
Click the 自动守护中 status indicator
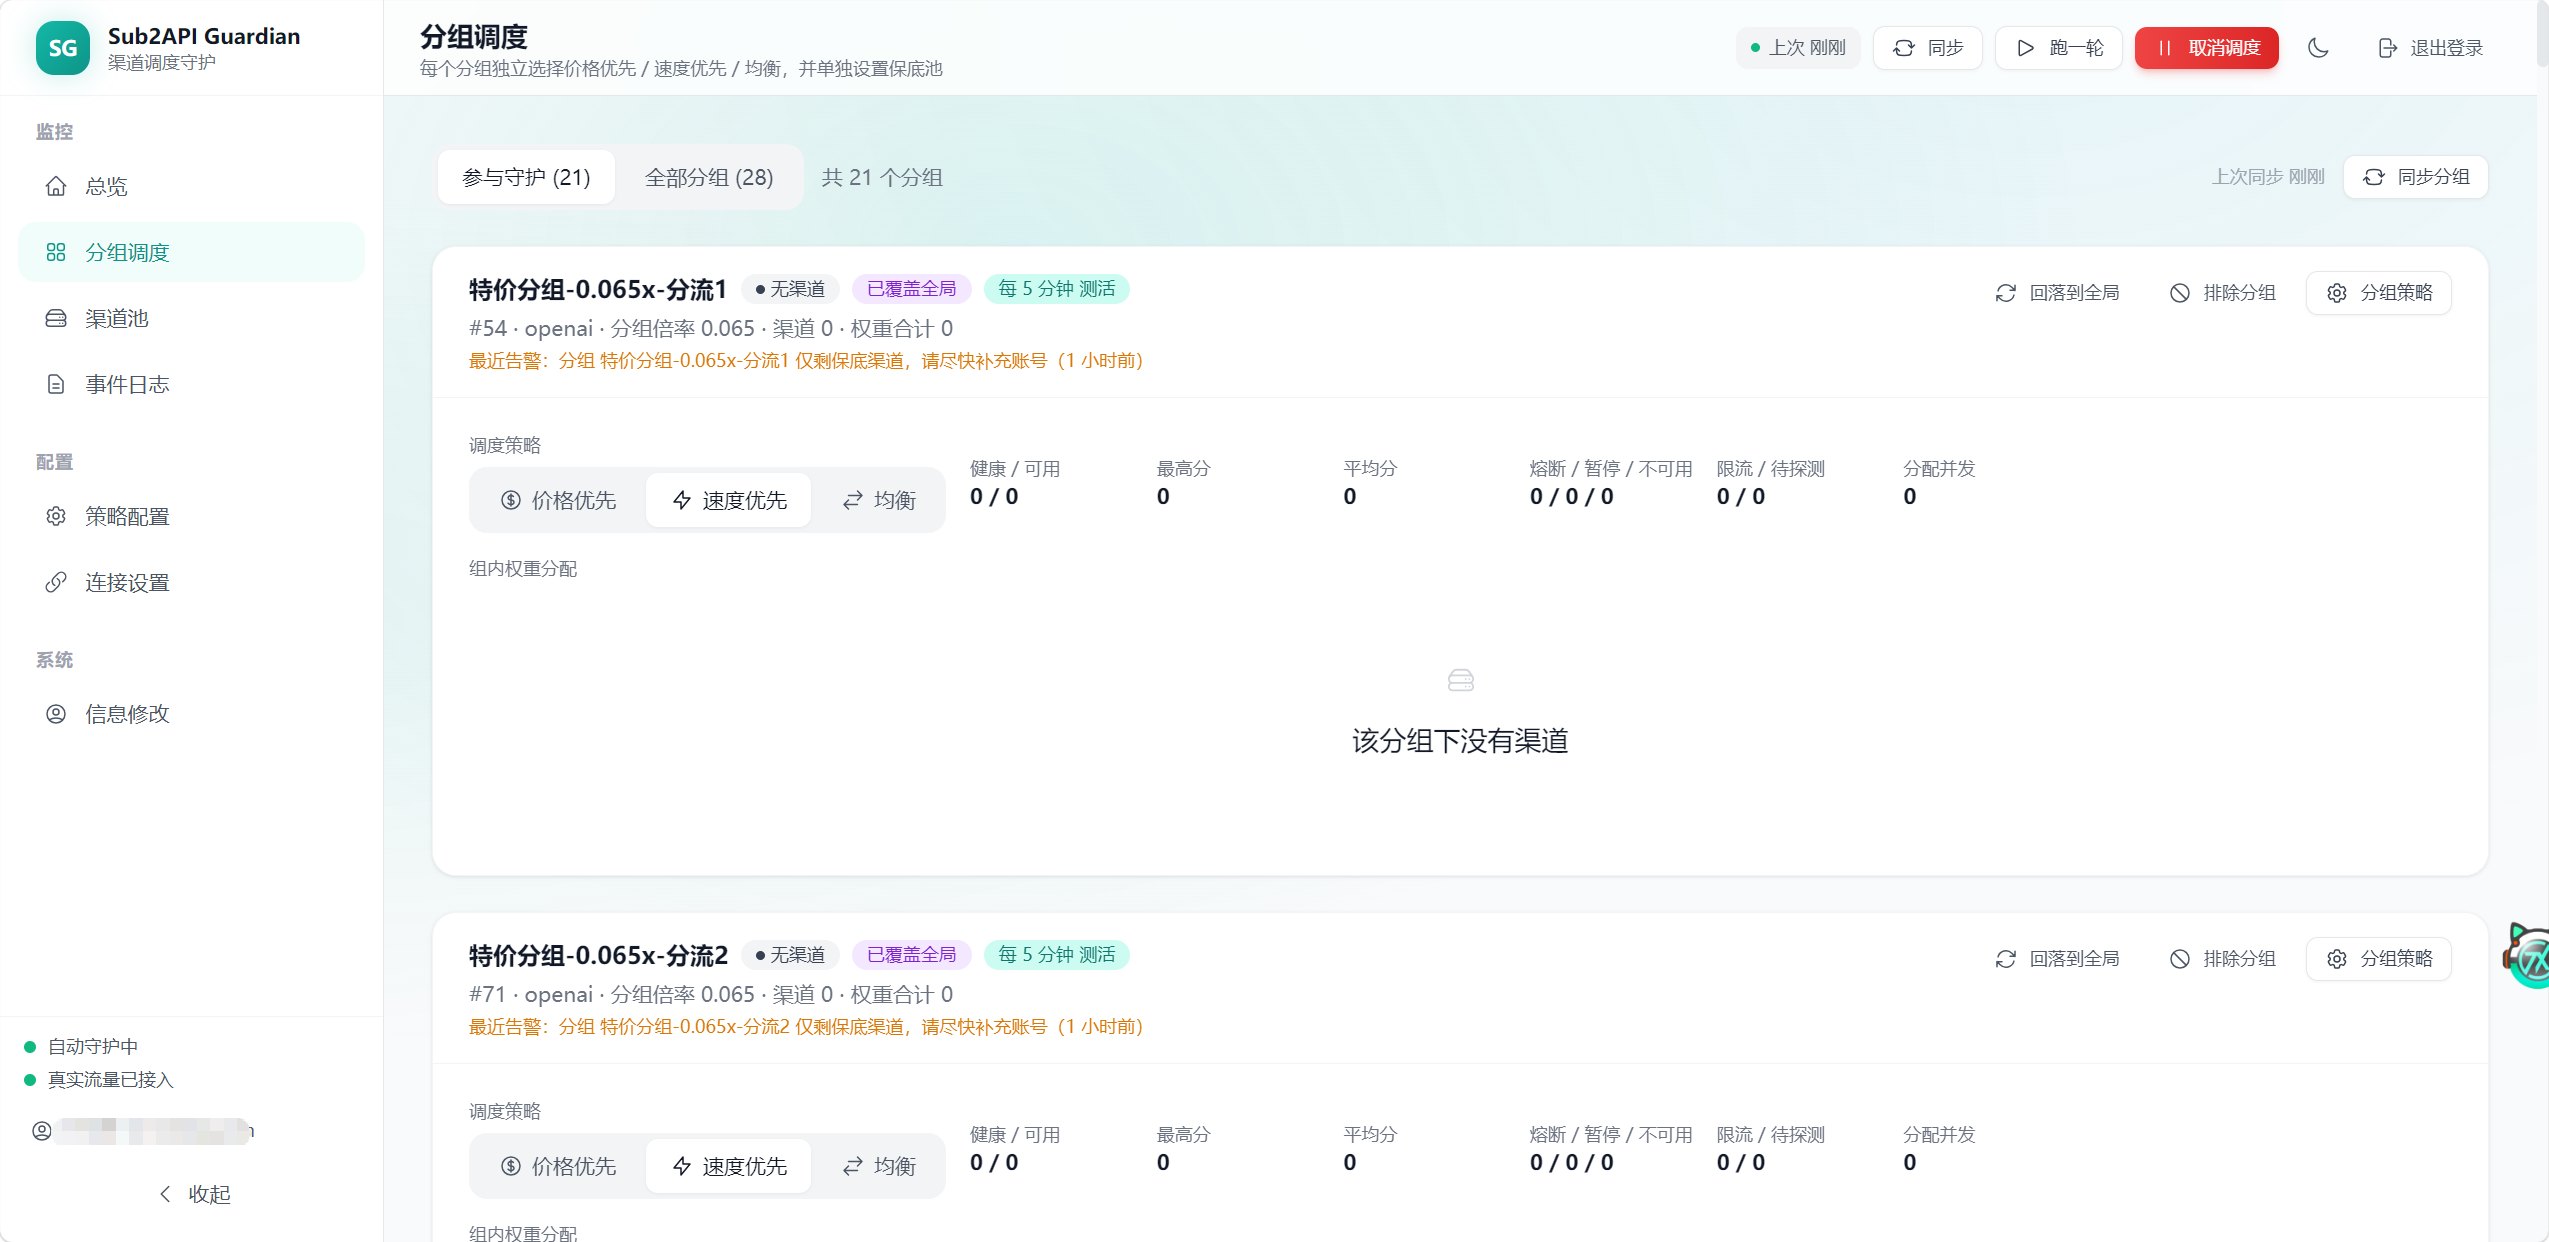pyautogui.click(x=81, y=1047)
